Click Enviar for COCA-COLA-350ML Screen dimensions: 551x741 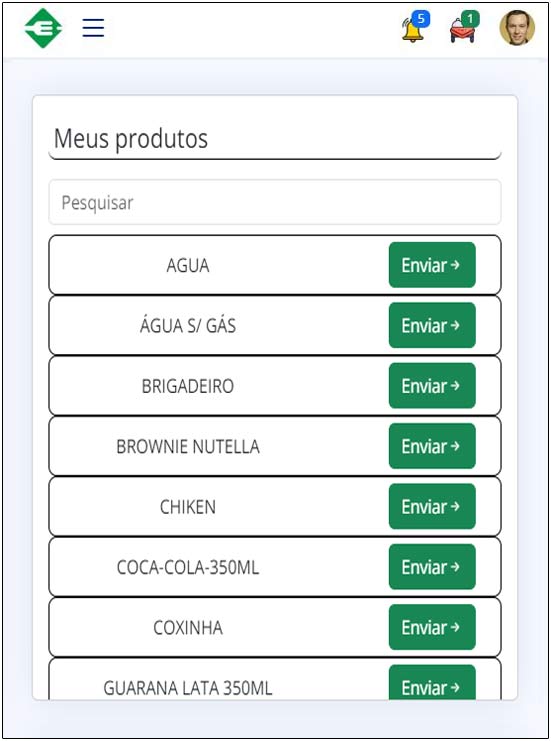(x=432, y=567)
